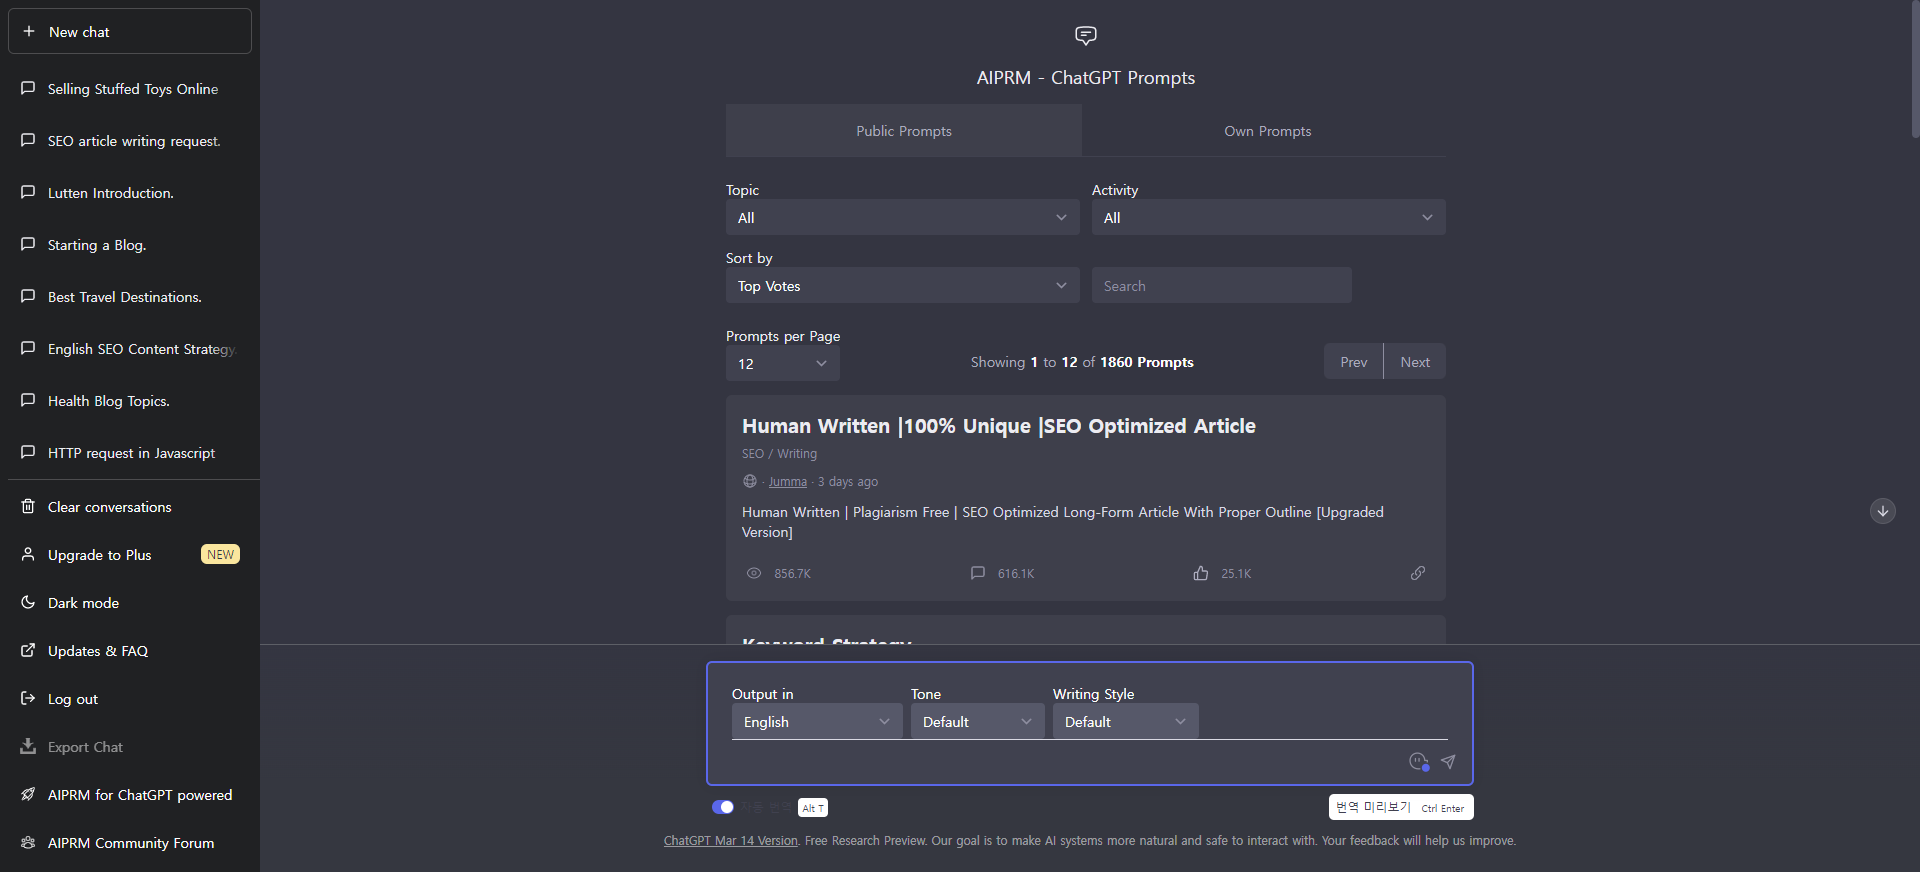Open the Starting a Blog chat

(130, 245)
